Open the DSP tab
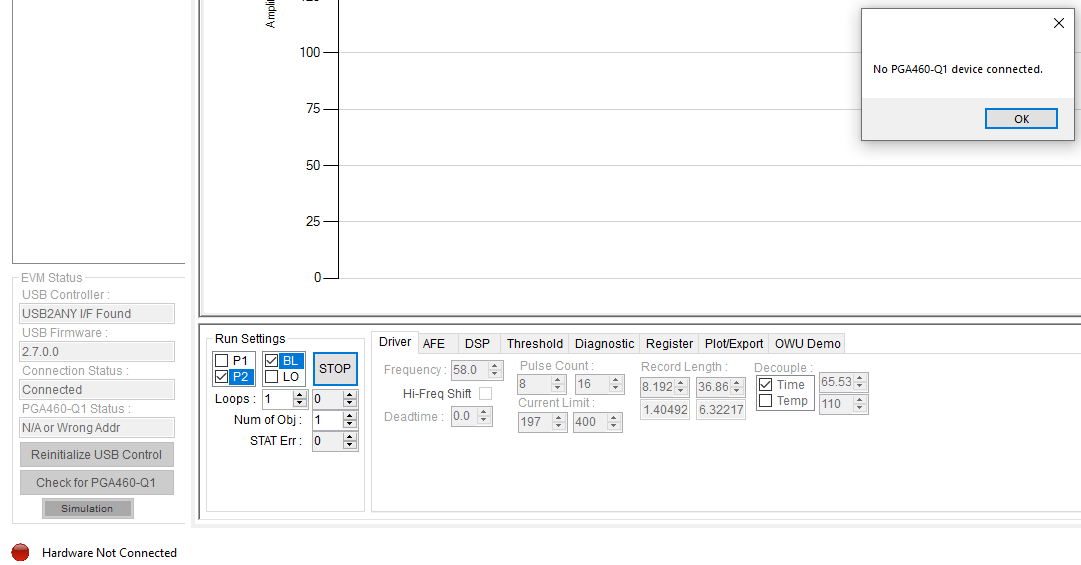Viewport: 1081px width, 565px height. 477,343
